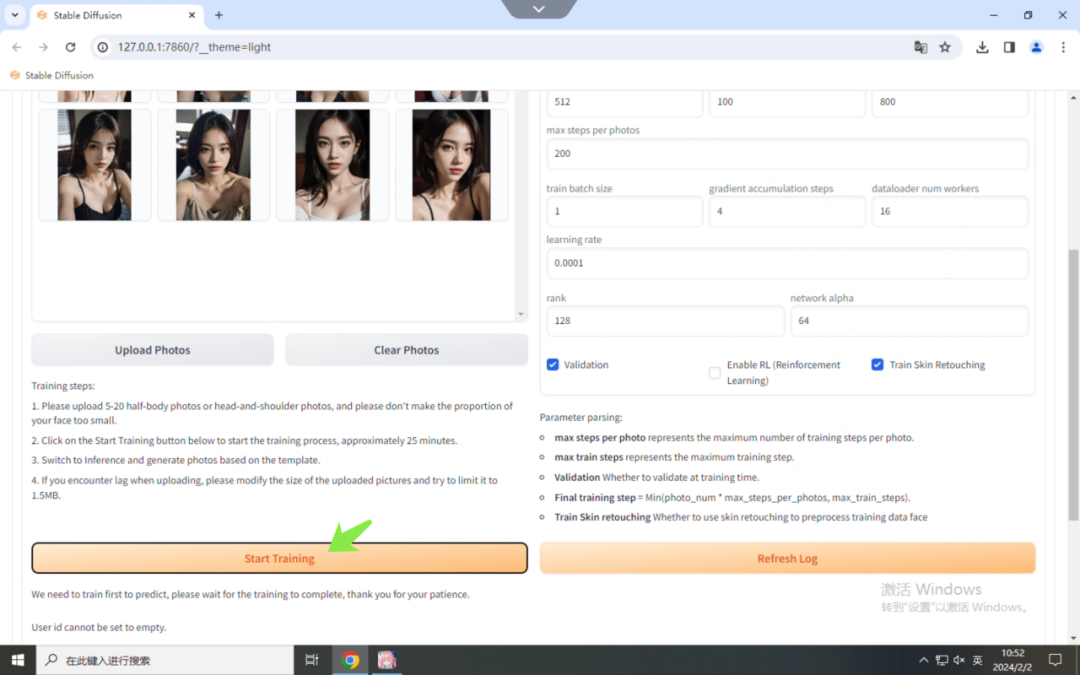Open the Chrome profile avatar
The height and width of the screenshot is (675, 1080).
[x=1036, y=47]
